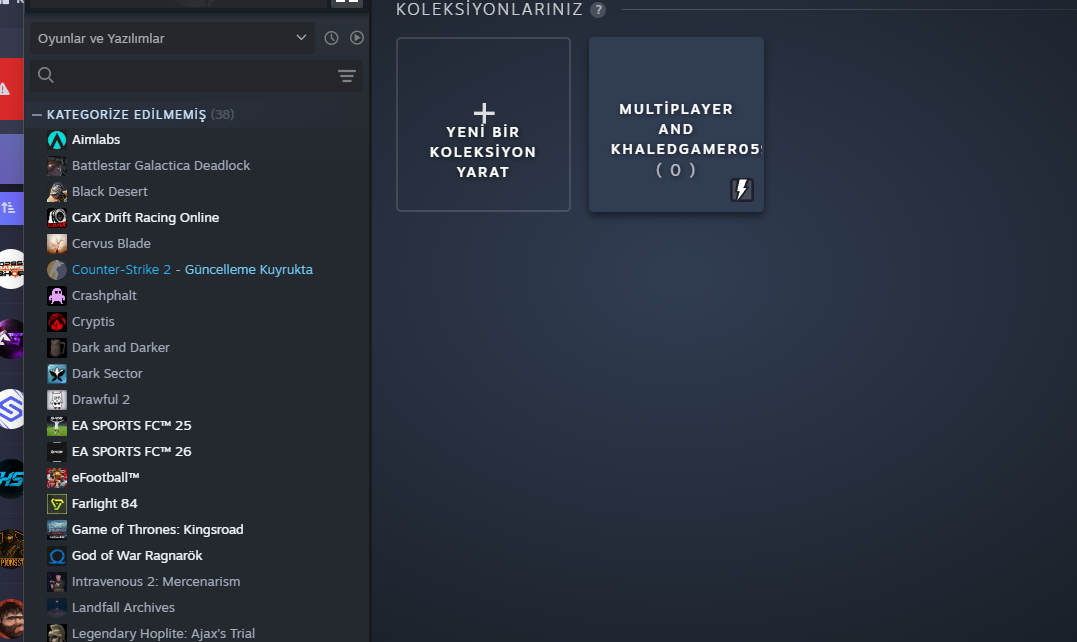The width and height of the screenshot is (1077, 642).
Task: Click the God of War Ragnarök icon
Action: pos(57,557)
